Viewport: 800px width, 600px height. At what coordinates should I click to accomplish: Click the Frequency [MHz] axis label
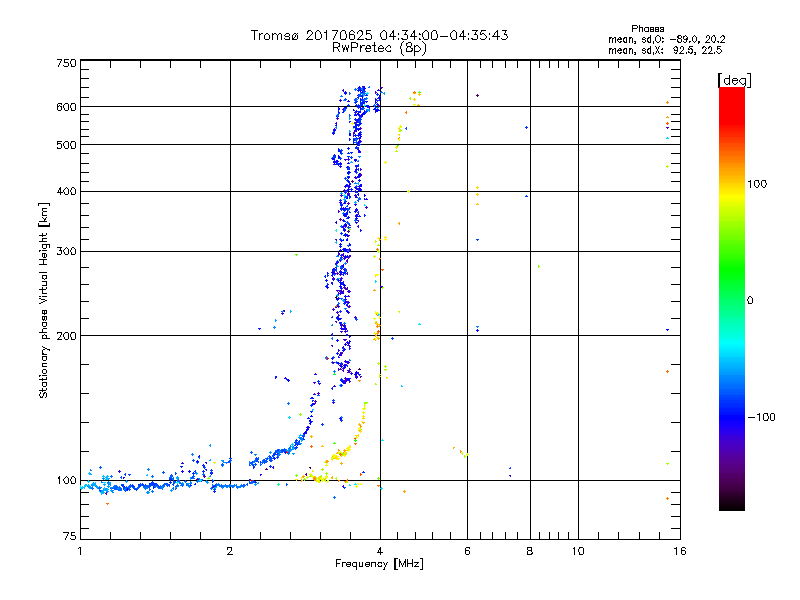click(x=378, y=565)
